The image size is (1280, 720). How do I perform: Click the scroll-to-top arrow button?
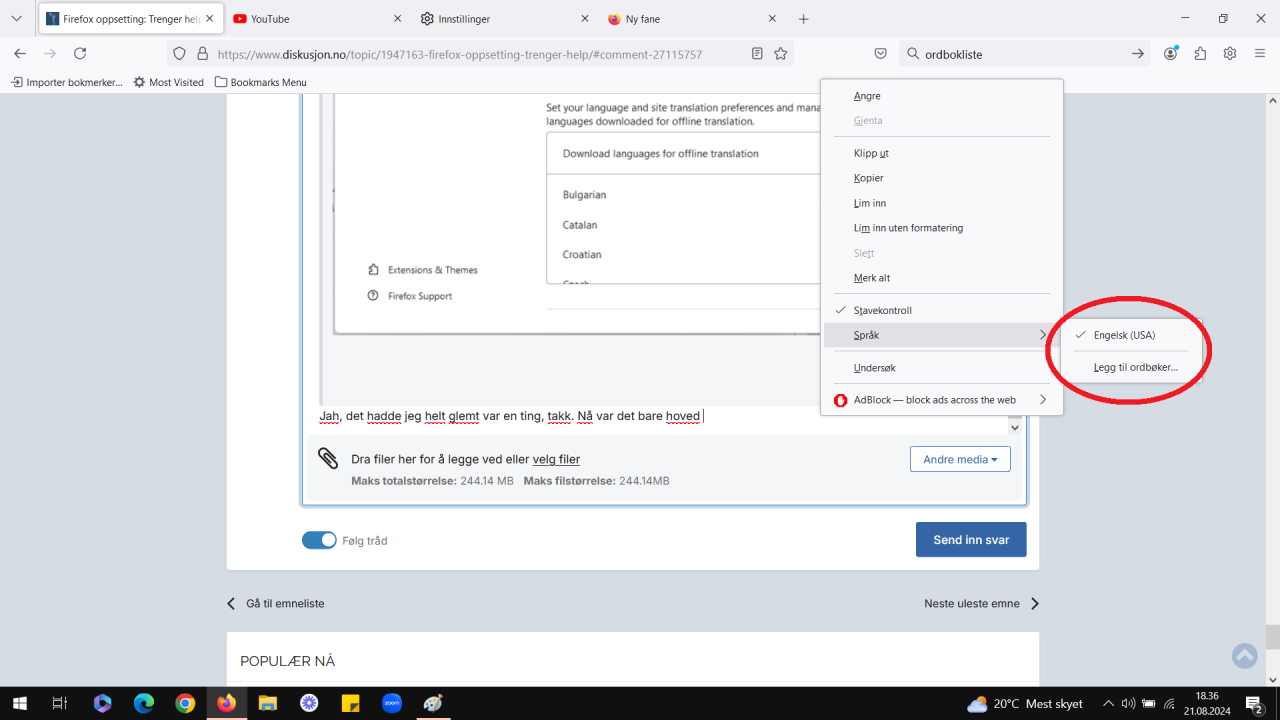click(1244, 656)
